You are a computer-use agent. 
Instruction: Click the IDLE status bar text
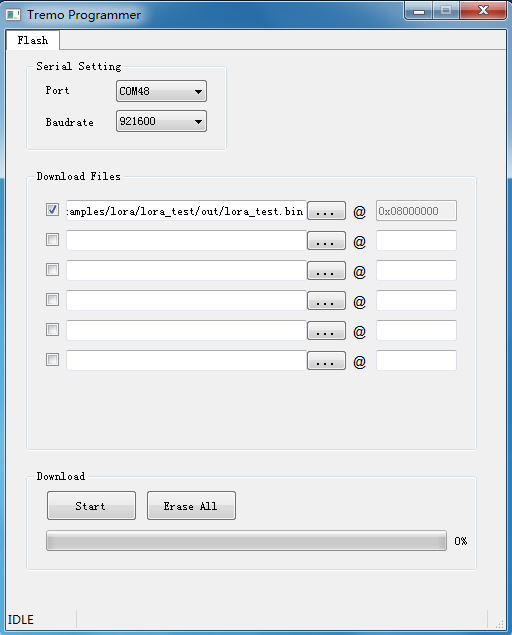click(x=21, y=620)
